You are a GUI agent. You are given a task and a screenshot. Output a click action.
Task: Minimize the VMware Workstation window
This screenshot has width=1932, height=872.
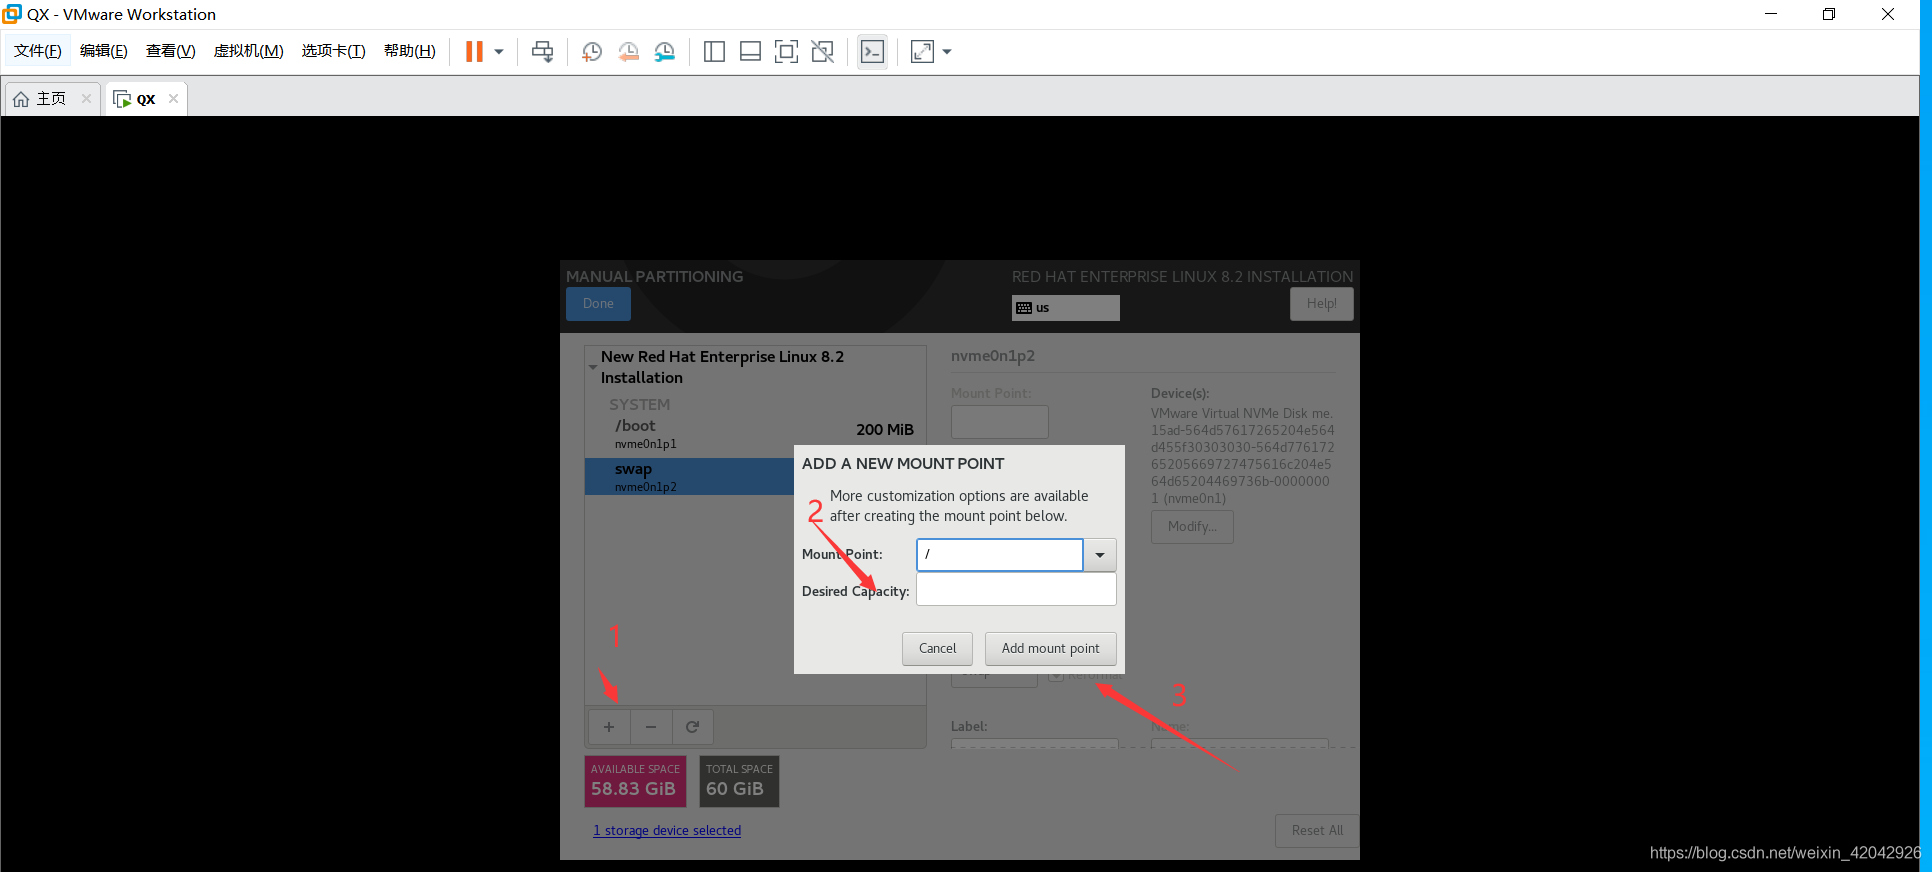click(x=1771, y=14)
